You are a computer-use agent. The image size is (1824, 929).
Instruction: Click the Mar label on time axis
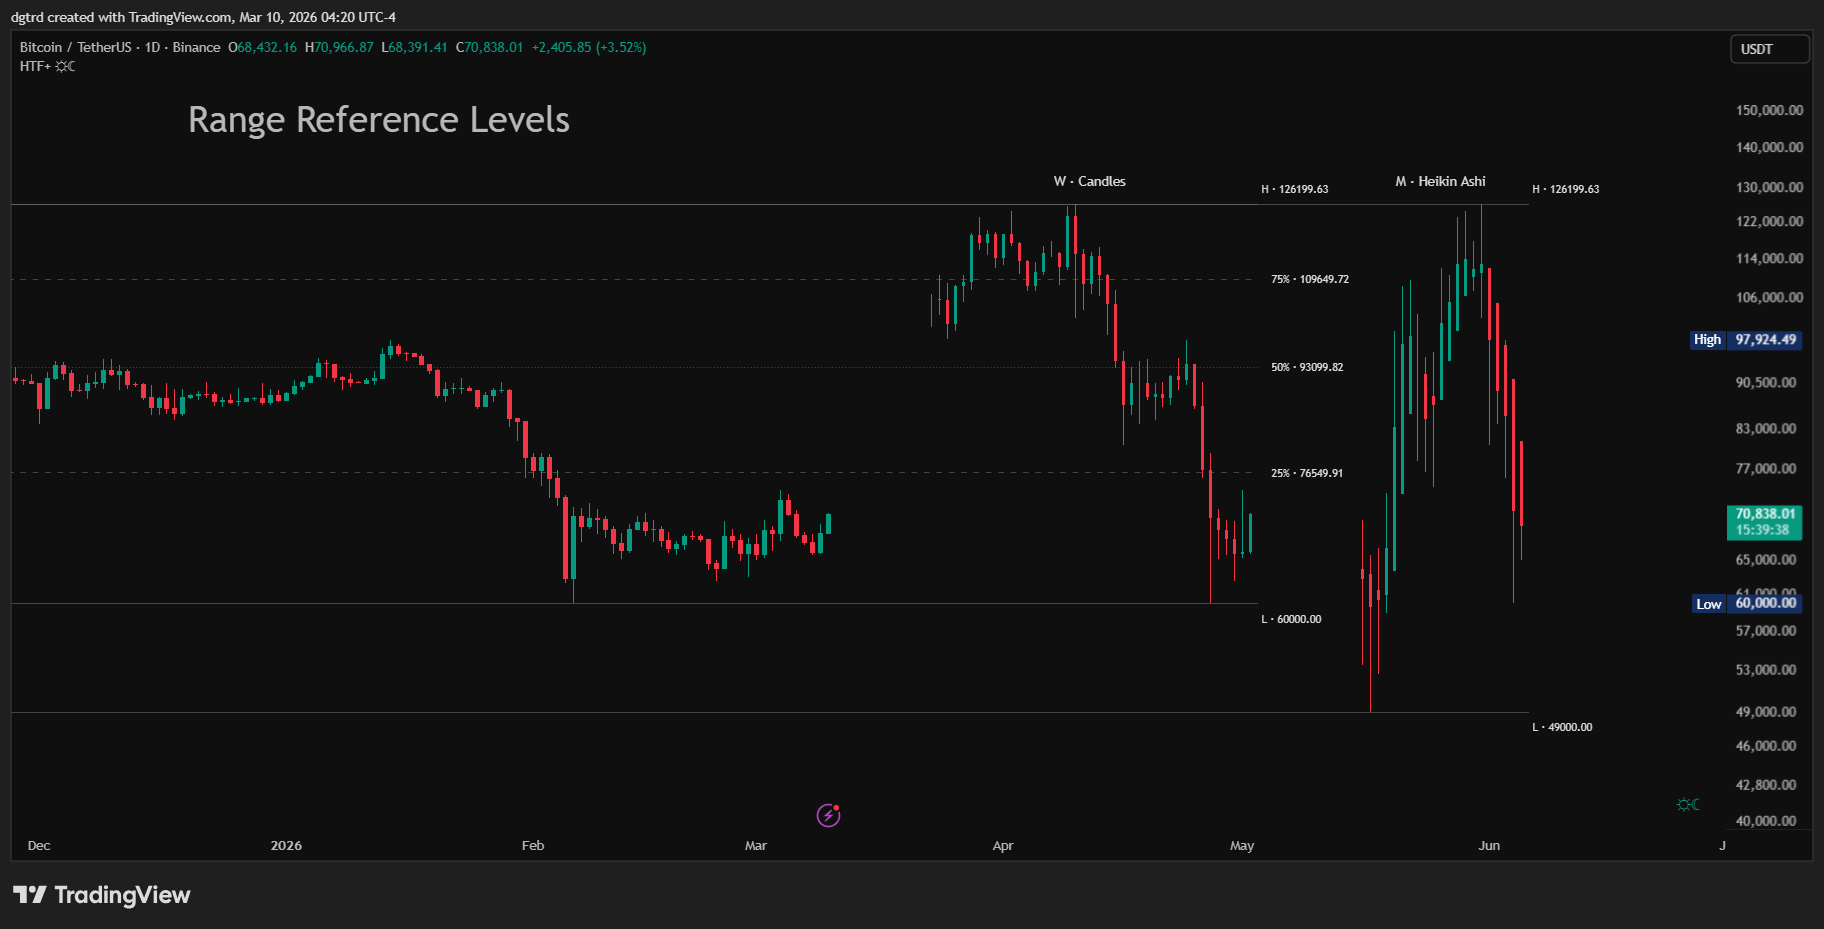(756, 845)
